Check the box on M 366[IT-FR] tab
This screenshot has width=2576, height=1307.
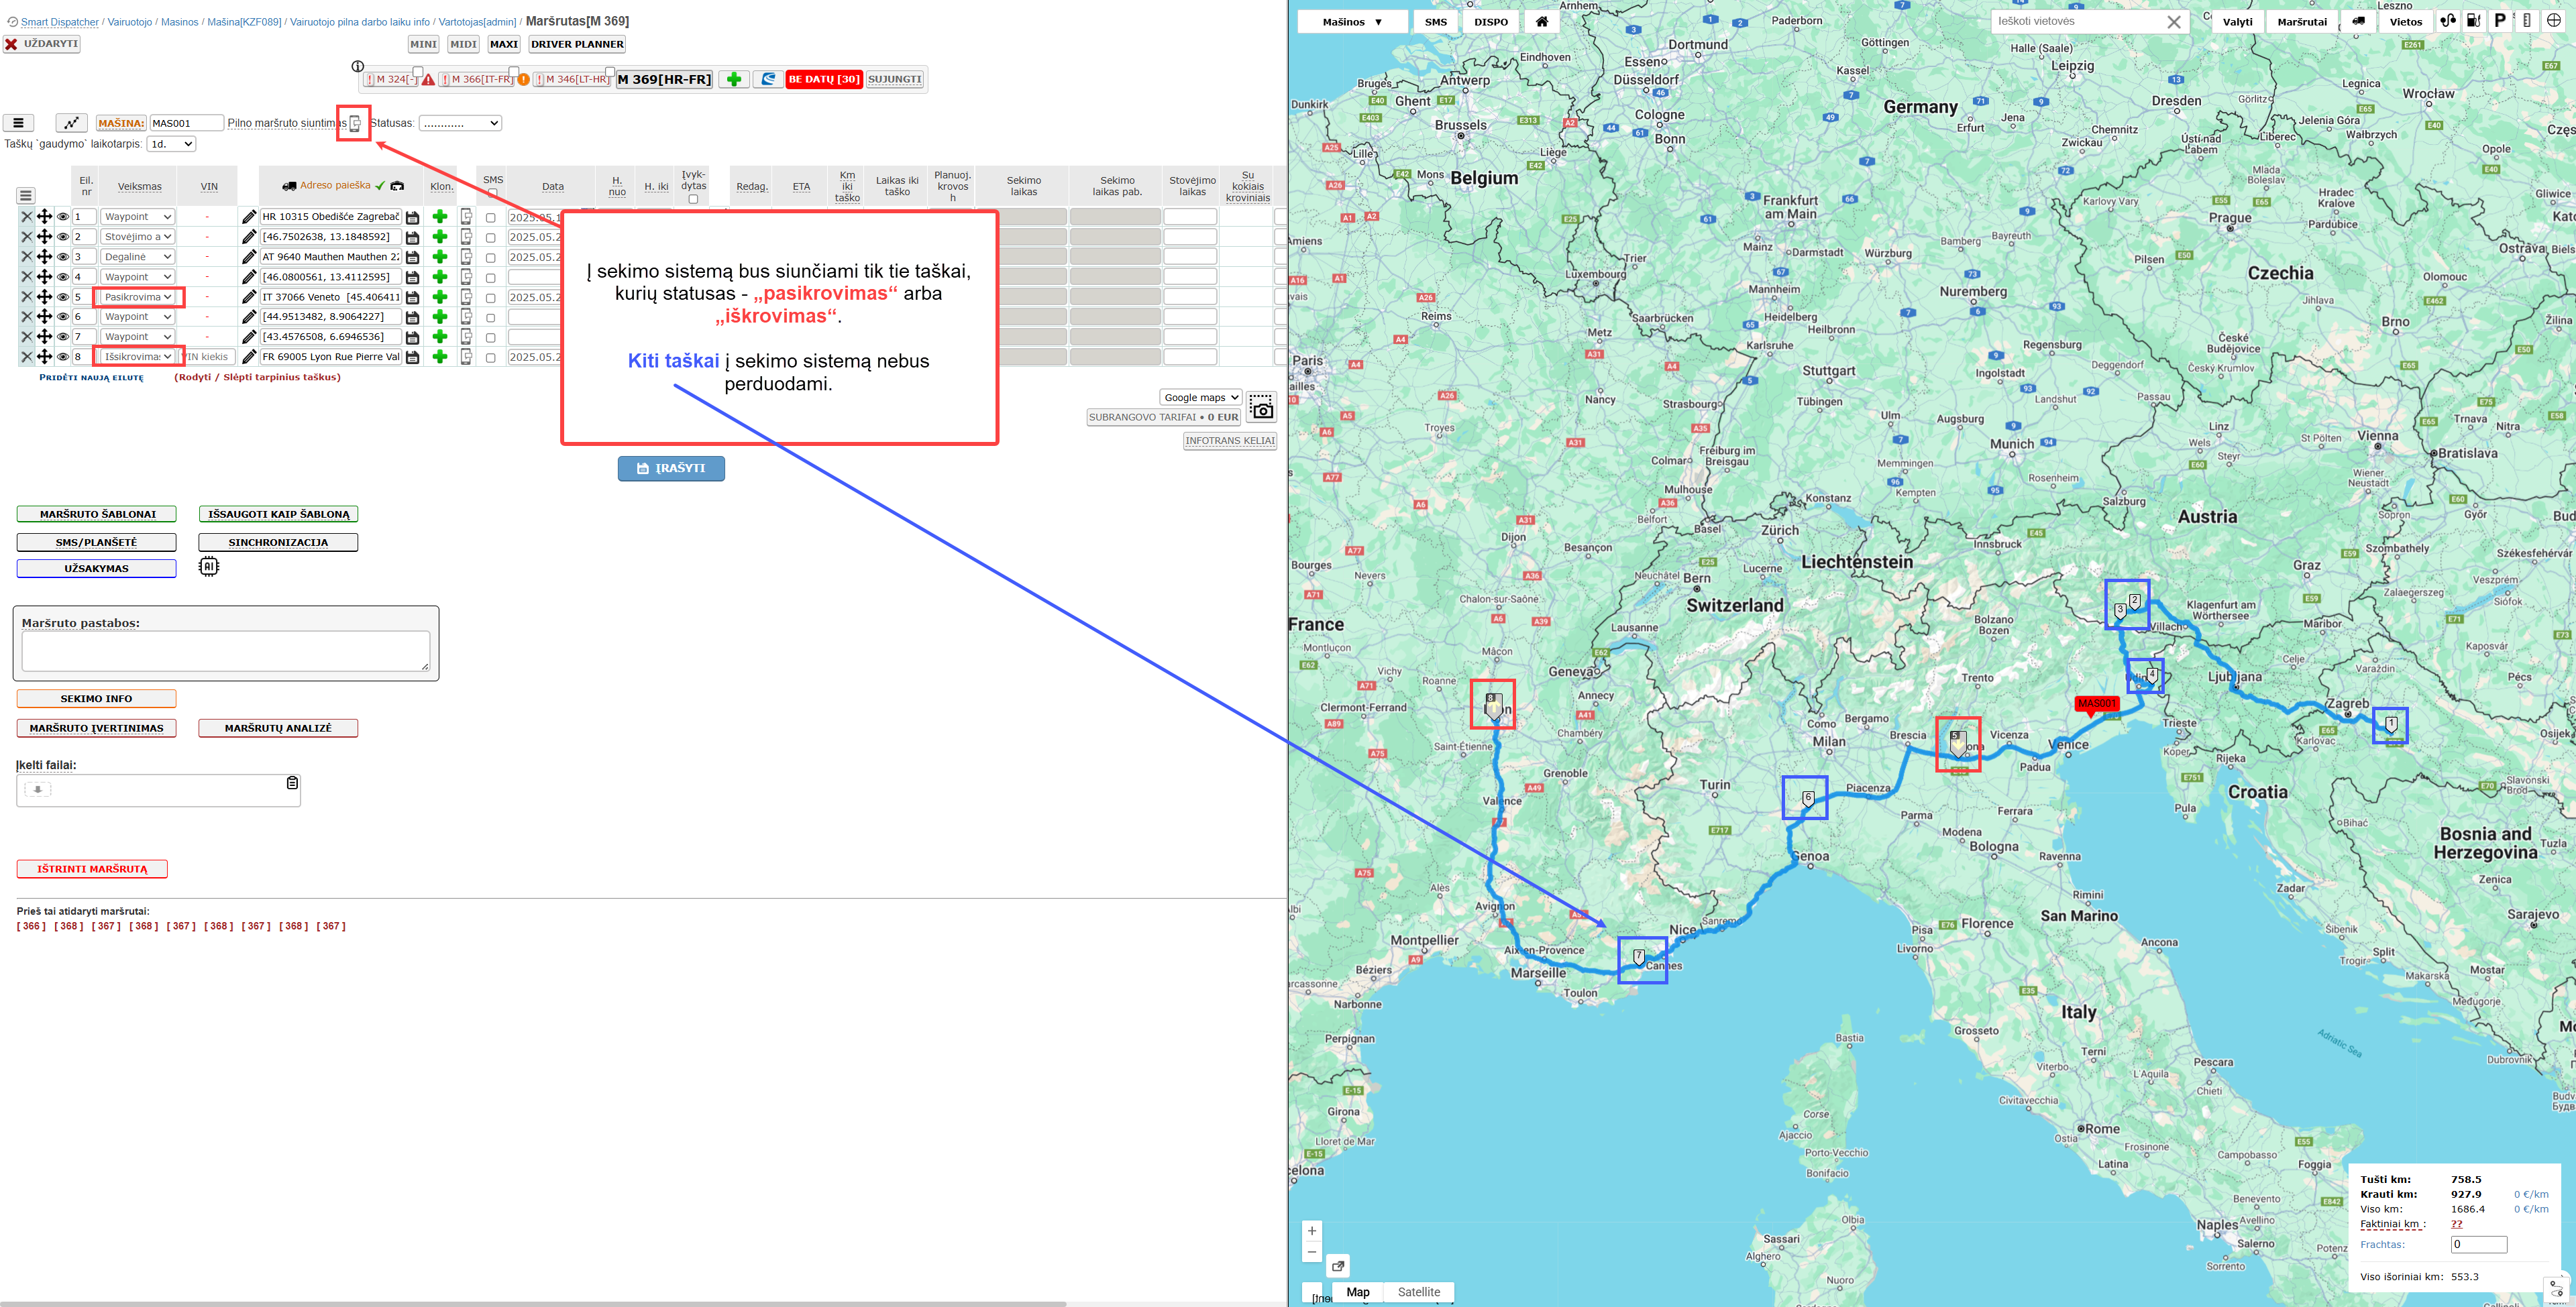click(513, 72)
